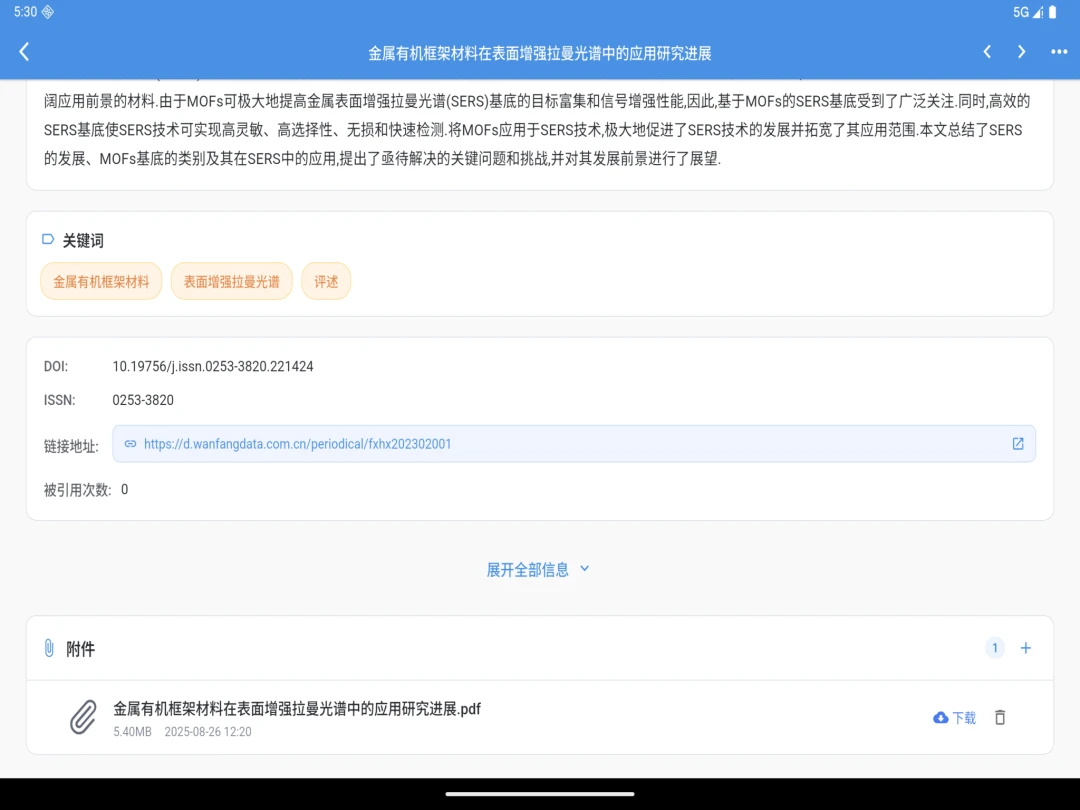This screenshot has height=810, width=1080.
Task: Open previous record chevron in header
Action: point(987,52)
